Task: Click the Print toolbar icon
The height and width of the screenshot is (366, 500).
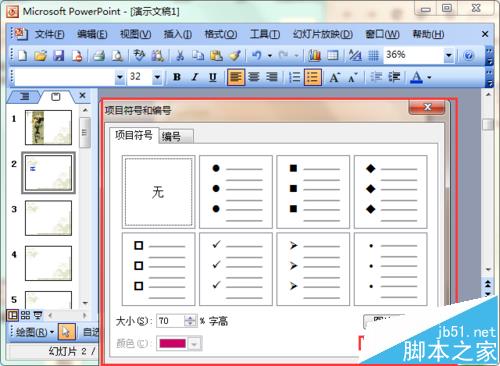Action: [99, 56]
